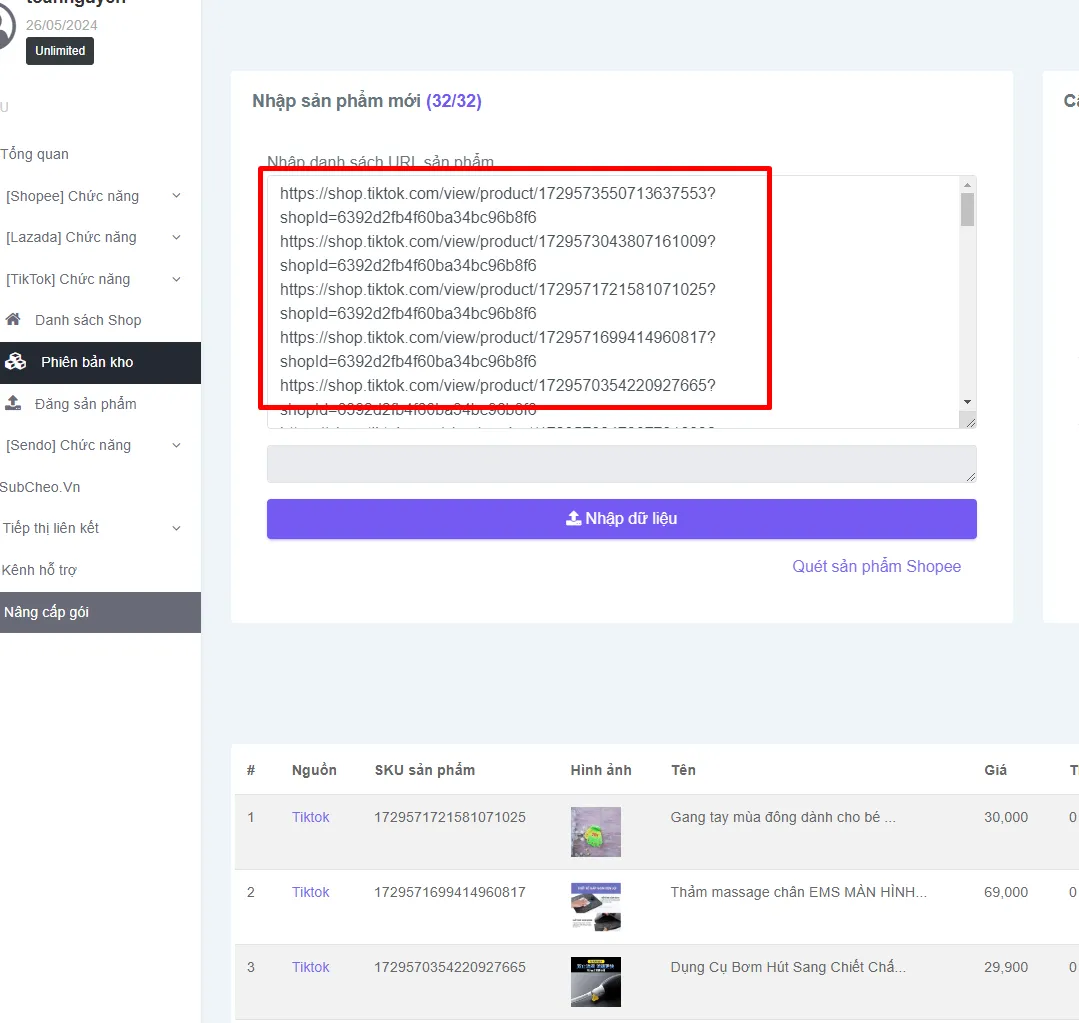This screenshot has height=1023, width=1079.
Task: Click product name Dụng Cụ Bơm Hút Sang Chiết
Action: coord(789,967)
